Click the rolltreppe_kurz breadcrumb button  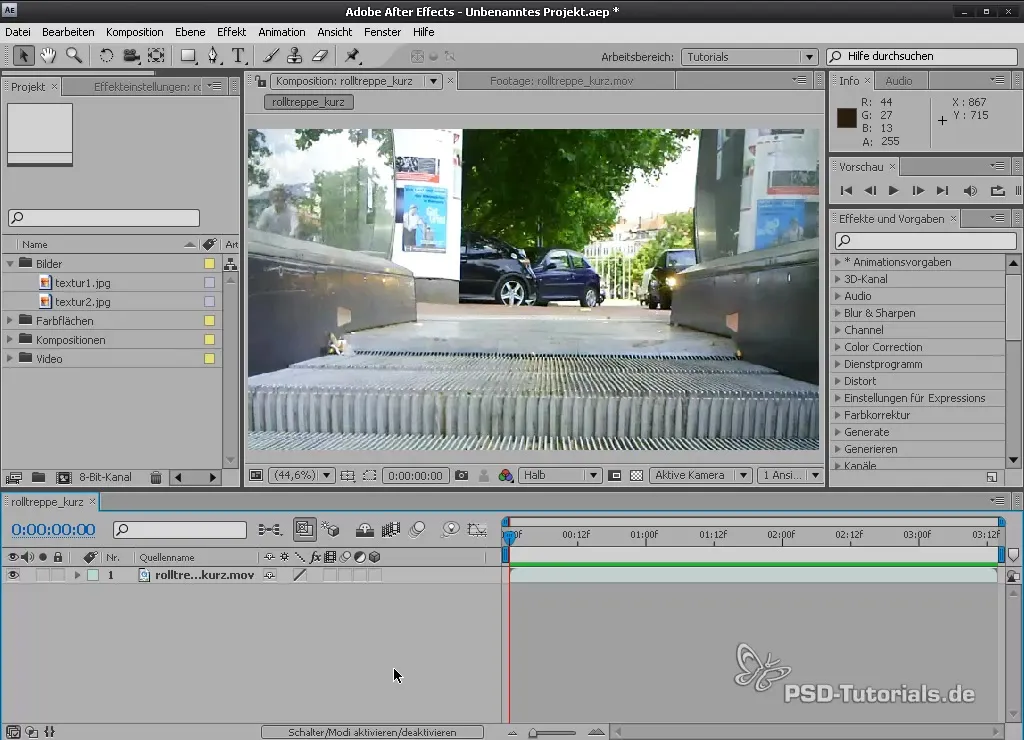click(x=308, y=102)
